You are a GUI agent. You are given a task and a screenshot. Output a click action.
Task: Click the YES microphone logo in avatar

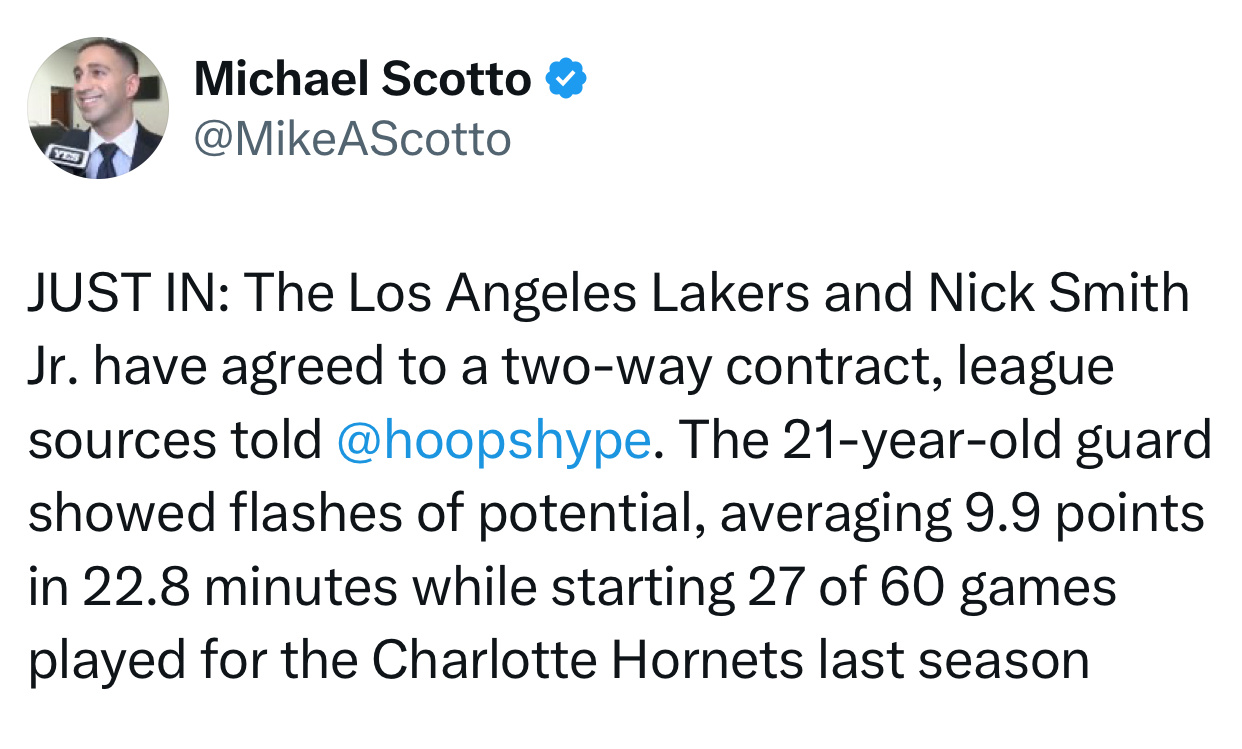pos(68,155)
